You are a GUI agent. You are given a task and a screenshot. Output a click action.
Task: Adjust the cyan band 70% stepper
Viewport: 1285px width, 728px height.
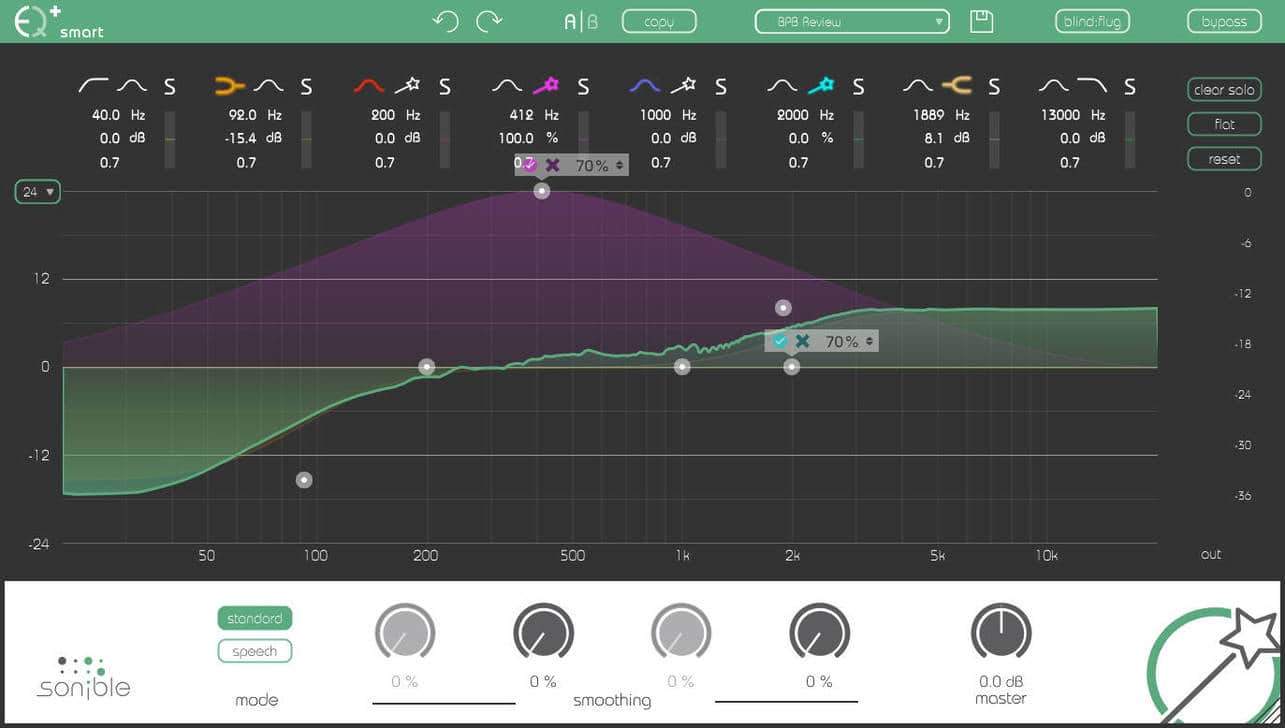(870, 342)
